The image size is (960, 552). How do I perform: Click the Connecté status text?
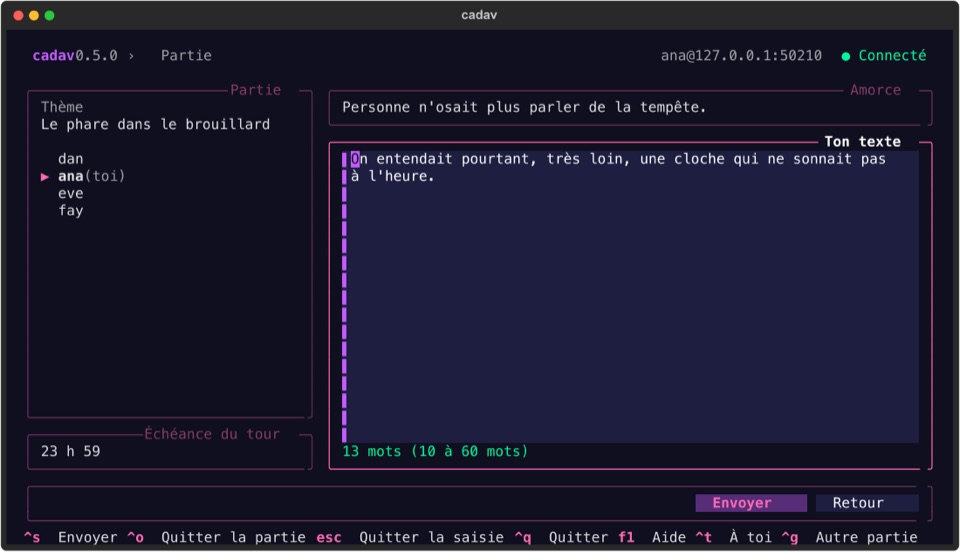[892, 56]
